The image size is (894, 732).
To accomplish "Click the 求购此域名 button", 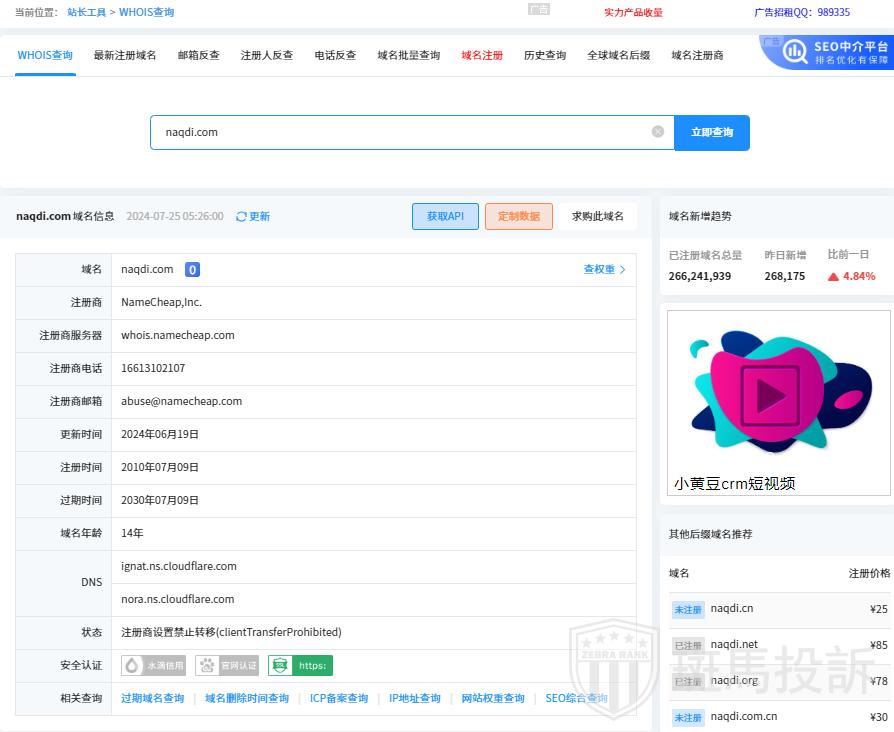I will pos(597,217).
